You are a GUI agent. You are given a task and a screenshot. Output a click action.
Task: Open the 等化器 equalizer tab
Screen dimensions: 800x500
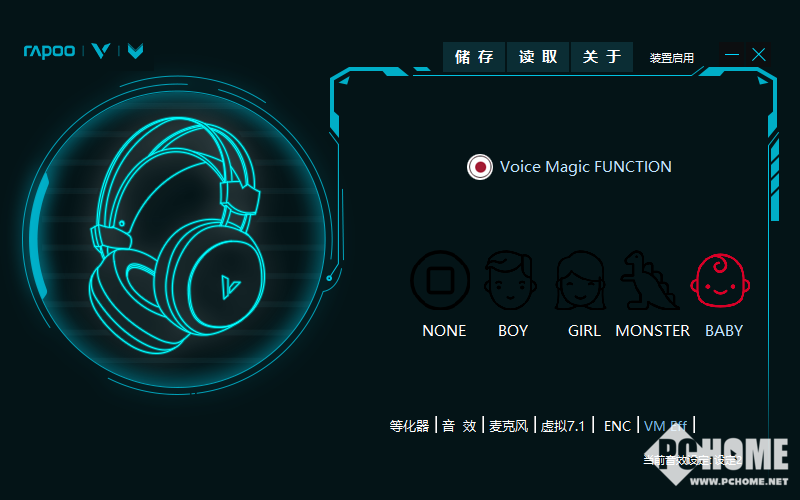tap(409, 426)
